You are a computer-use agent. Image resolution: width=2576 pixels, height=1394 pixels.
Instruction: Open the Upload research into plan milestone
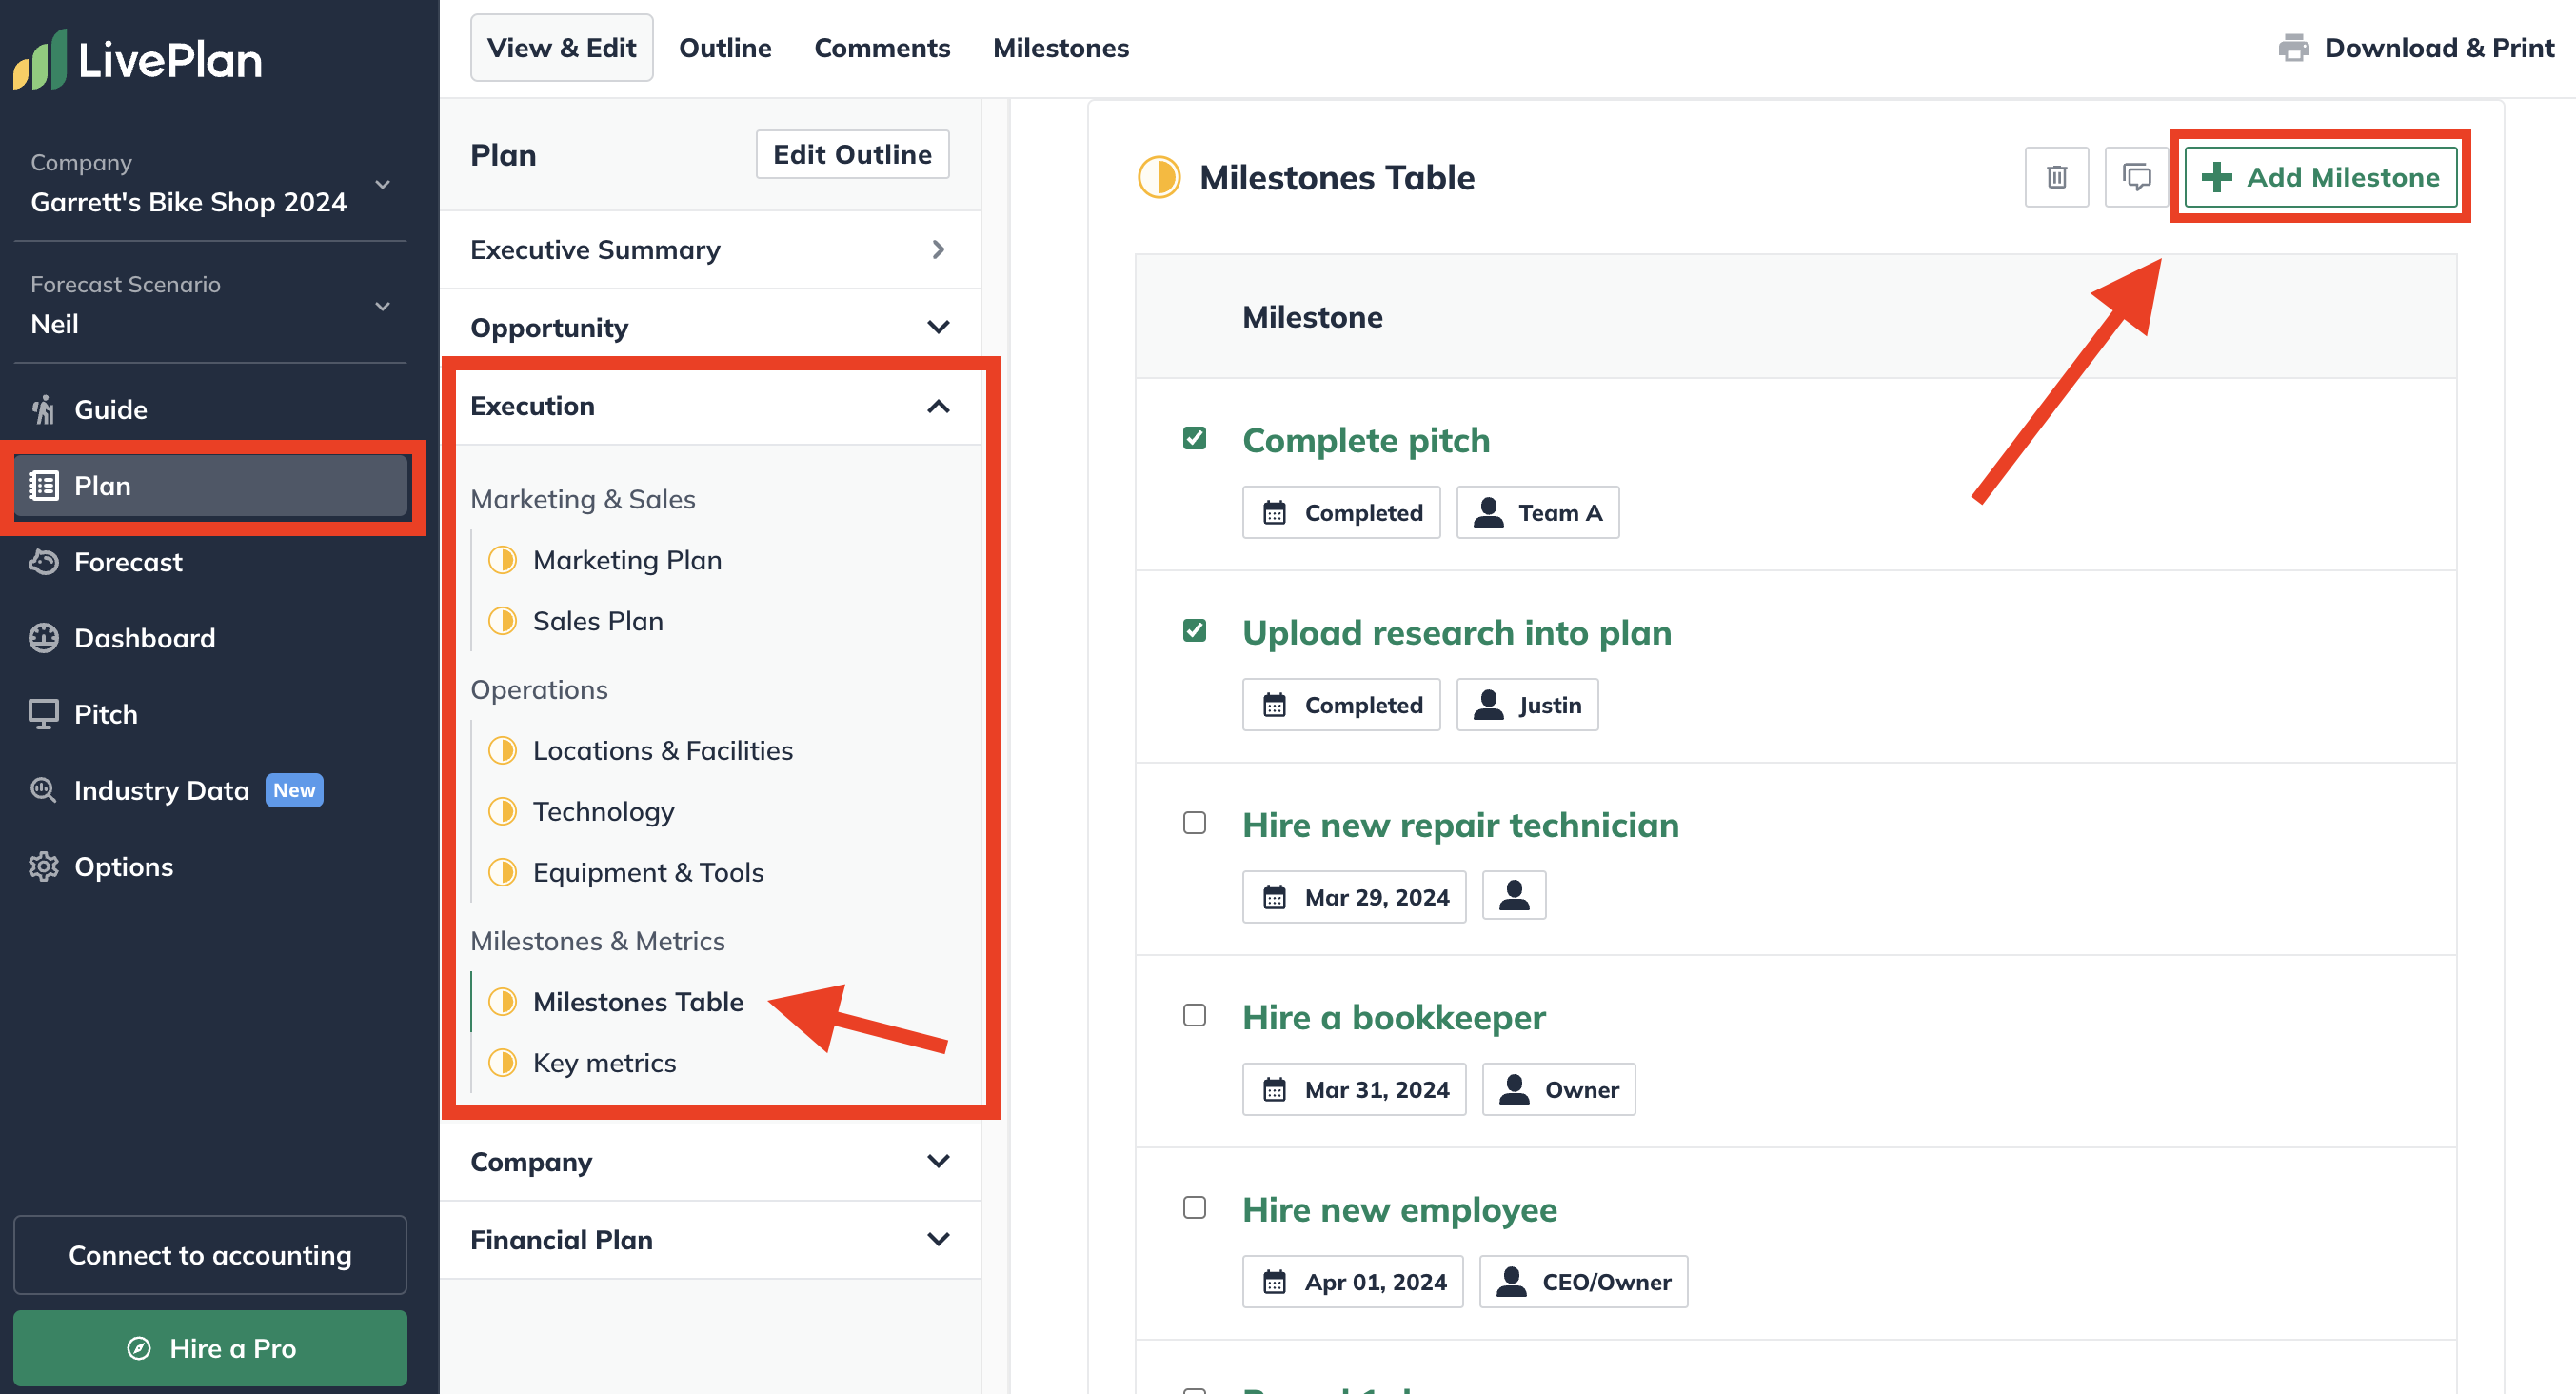click(1456, 632)
